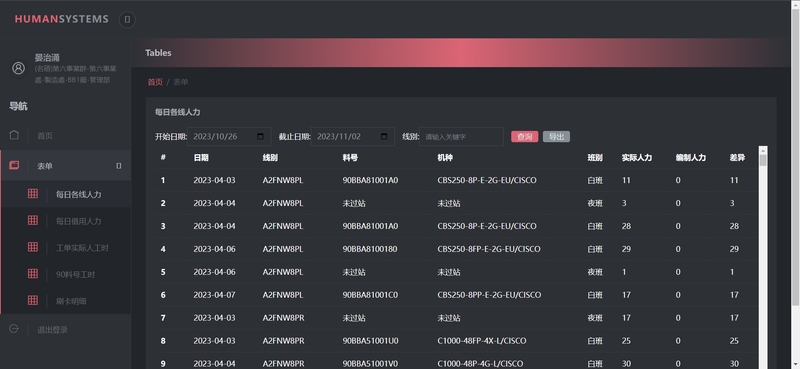Click the 编制人力 column header
This screenshot has width=800, height=369.
pos(691,158)
